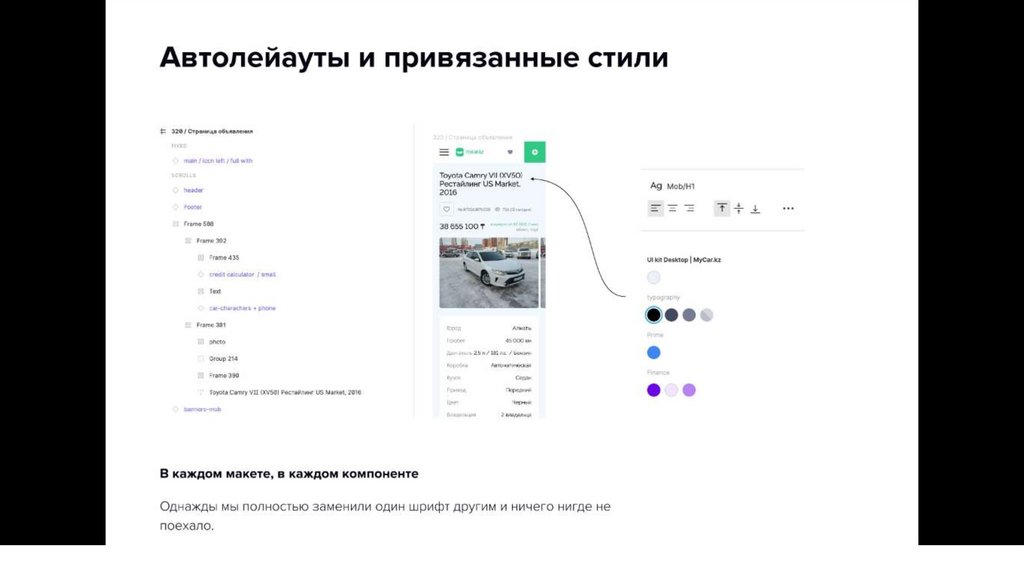Select the 'main / icon left / full with' layer
This screenshot has height=574, width=1024.
point(217,161)
